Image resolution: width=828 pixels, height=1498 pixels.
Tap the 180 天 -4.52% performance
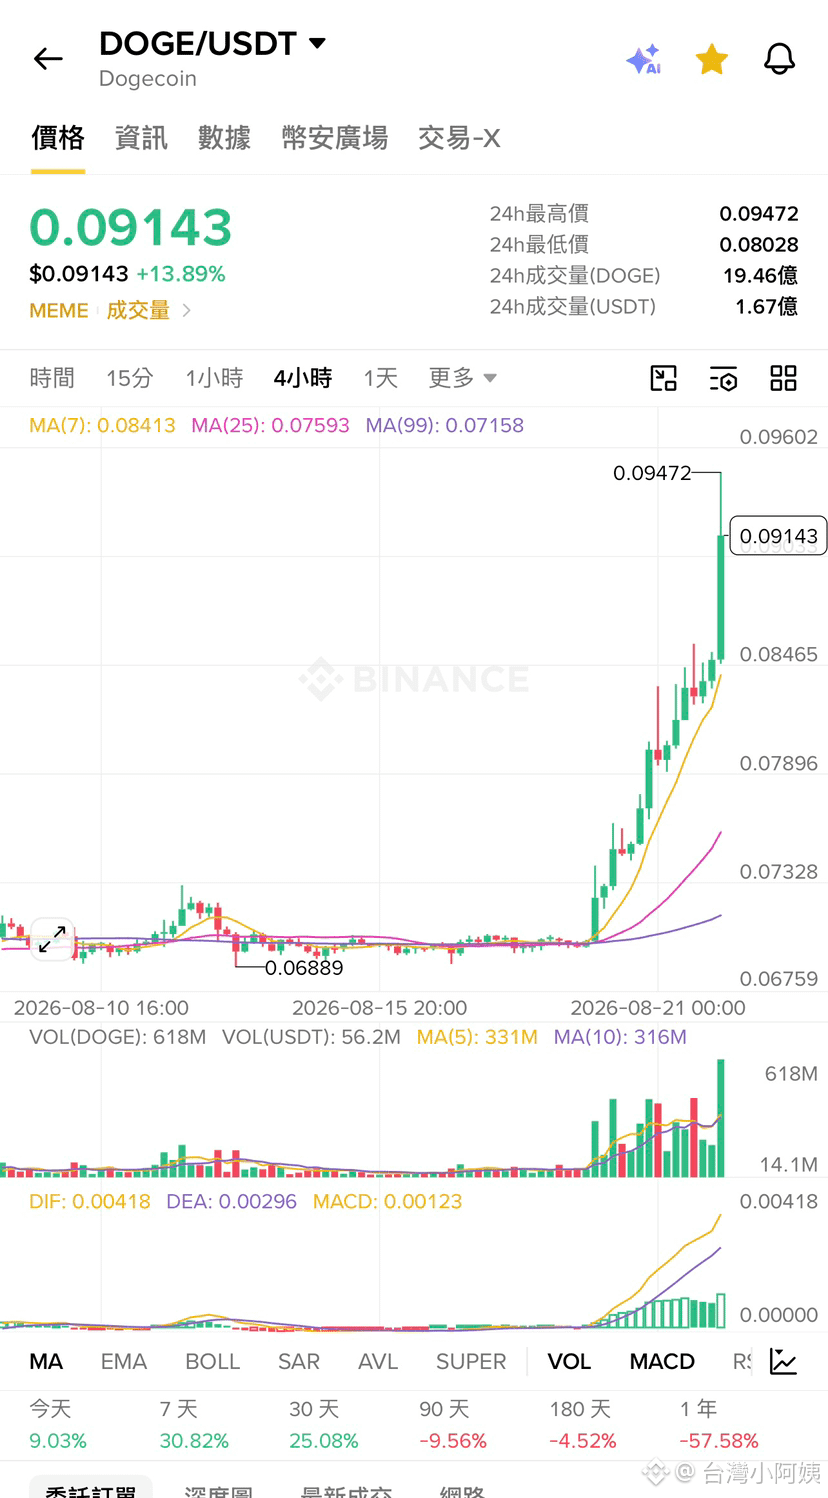point(583,1425)
